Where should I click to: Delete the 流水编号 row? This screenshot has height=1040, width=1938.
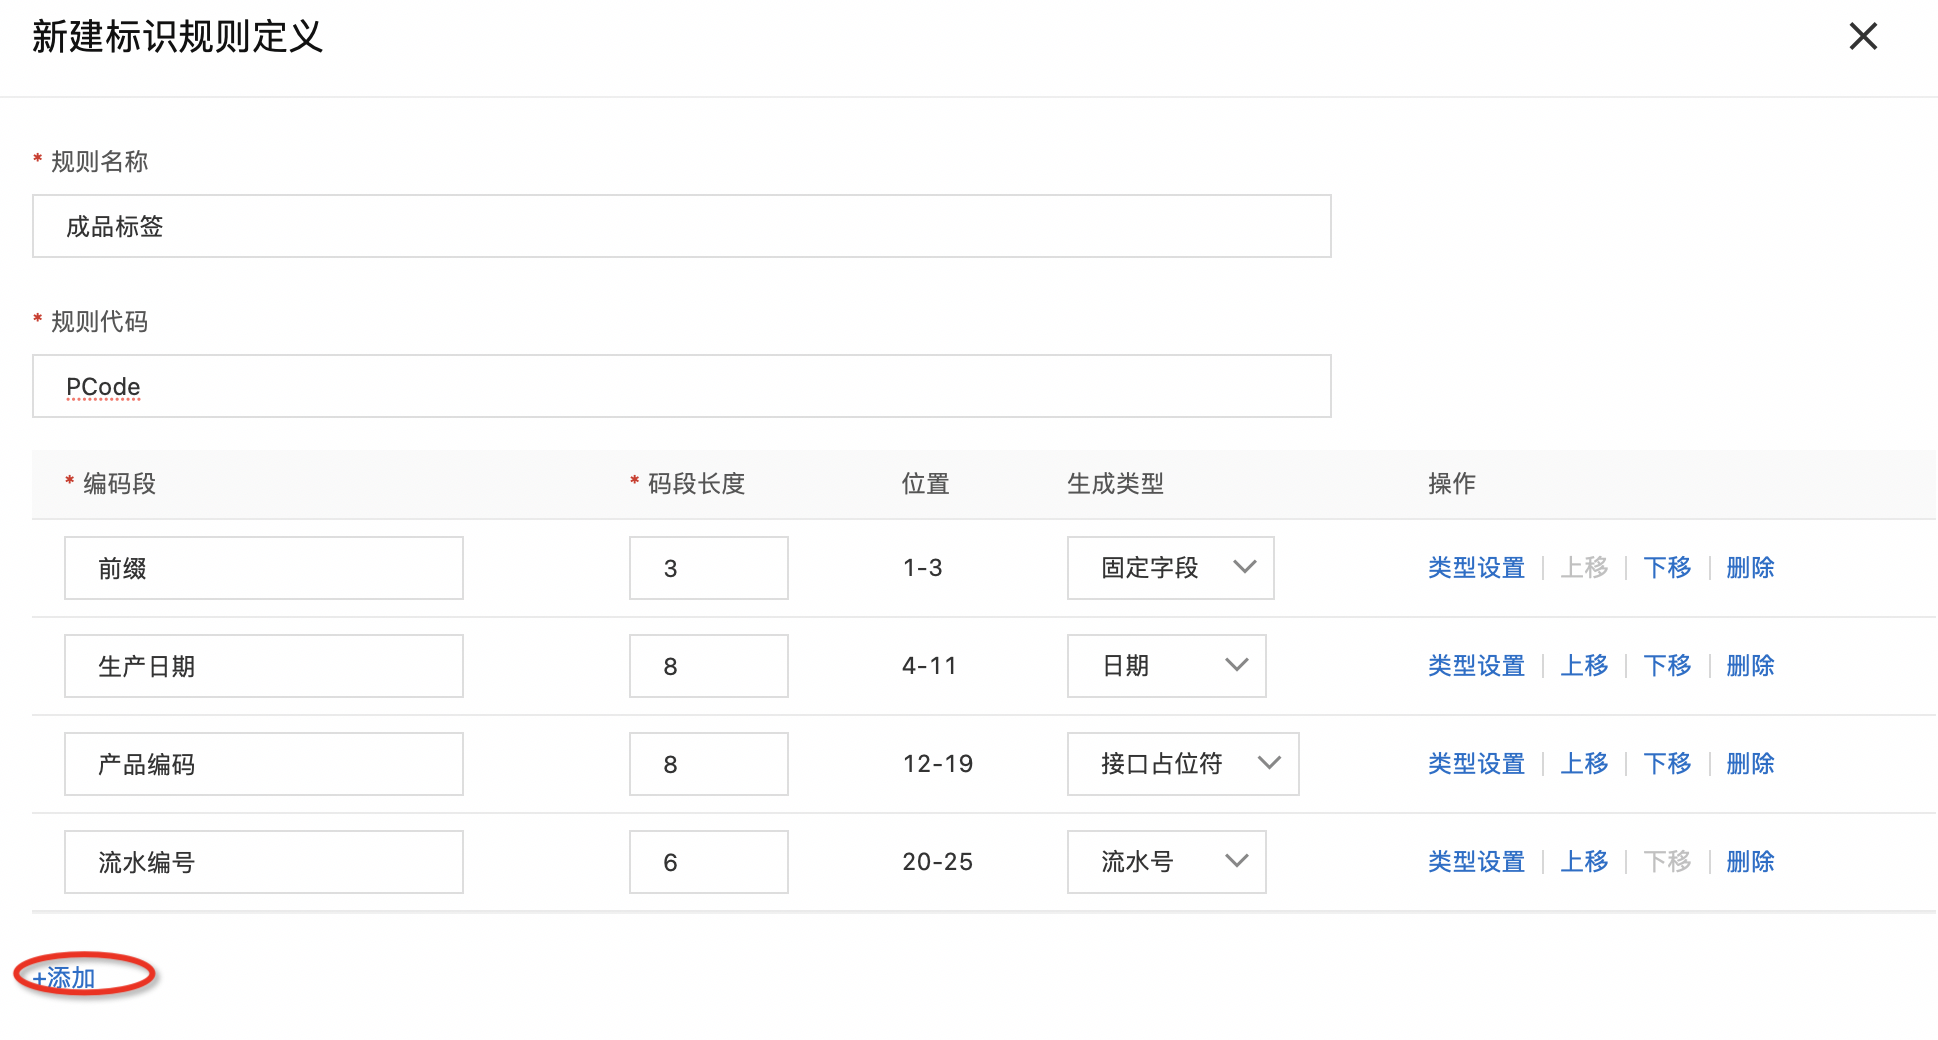pos(1750,862)
